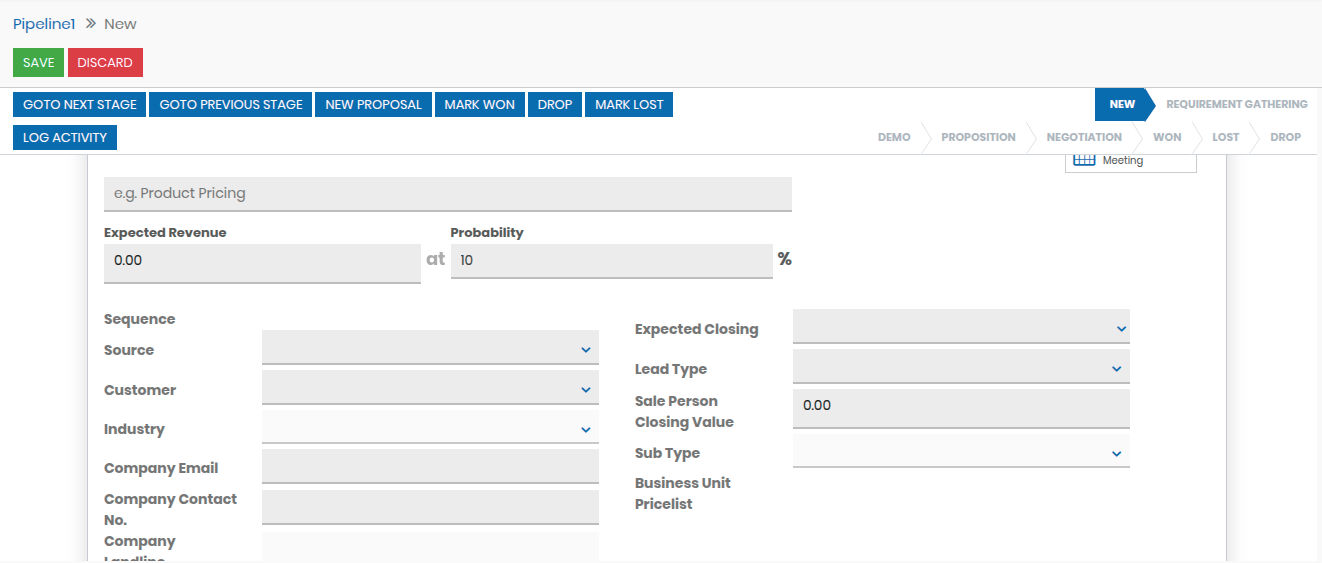Create a New Proposal
This screenshot has width=1322, height=563.
point(373,104)
